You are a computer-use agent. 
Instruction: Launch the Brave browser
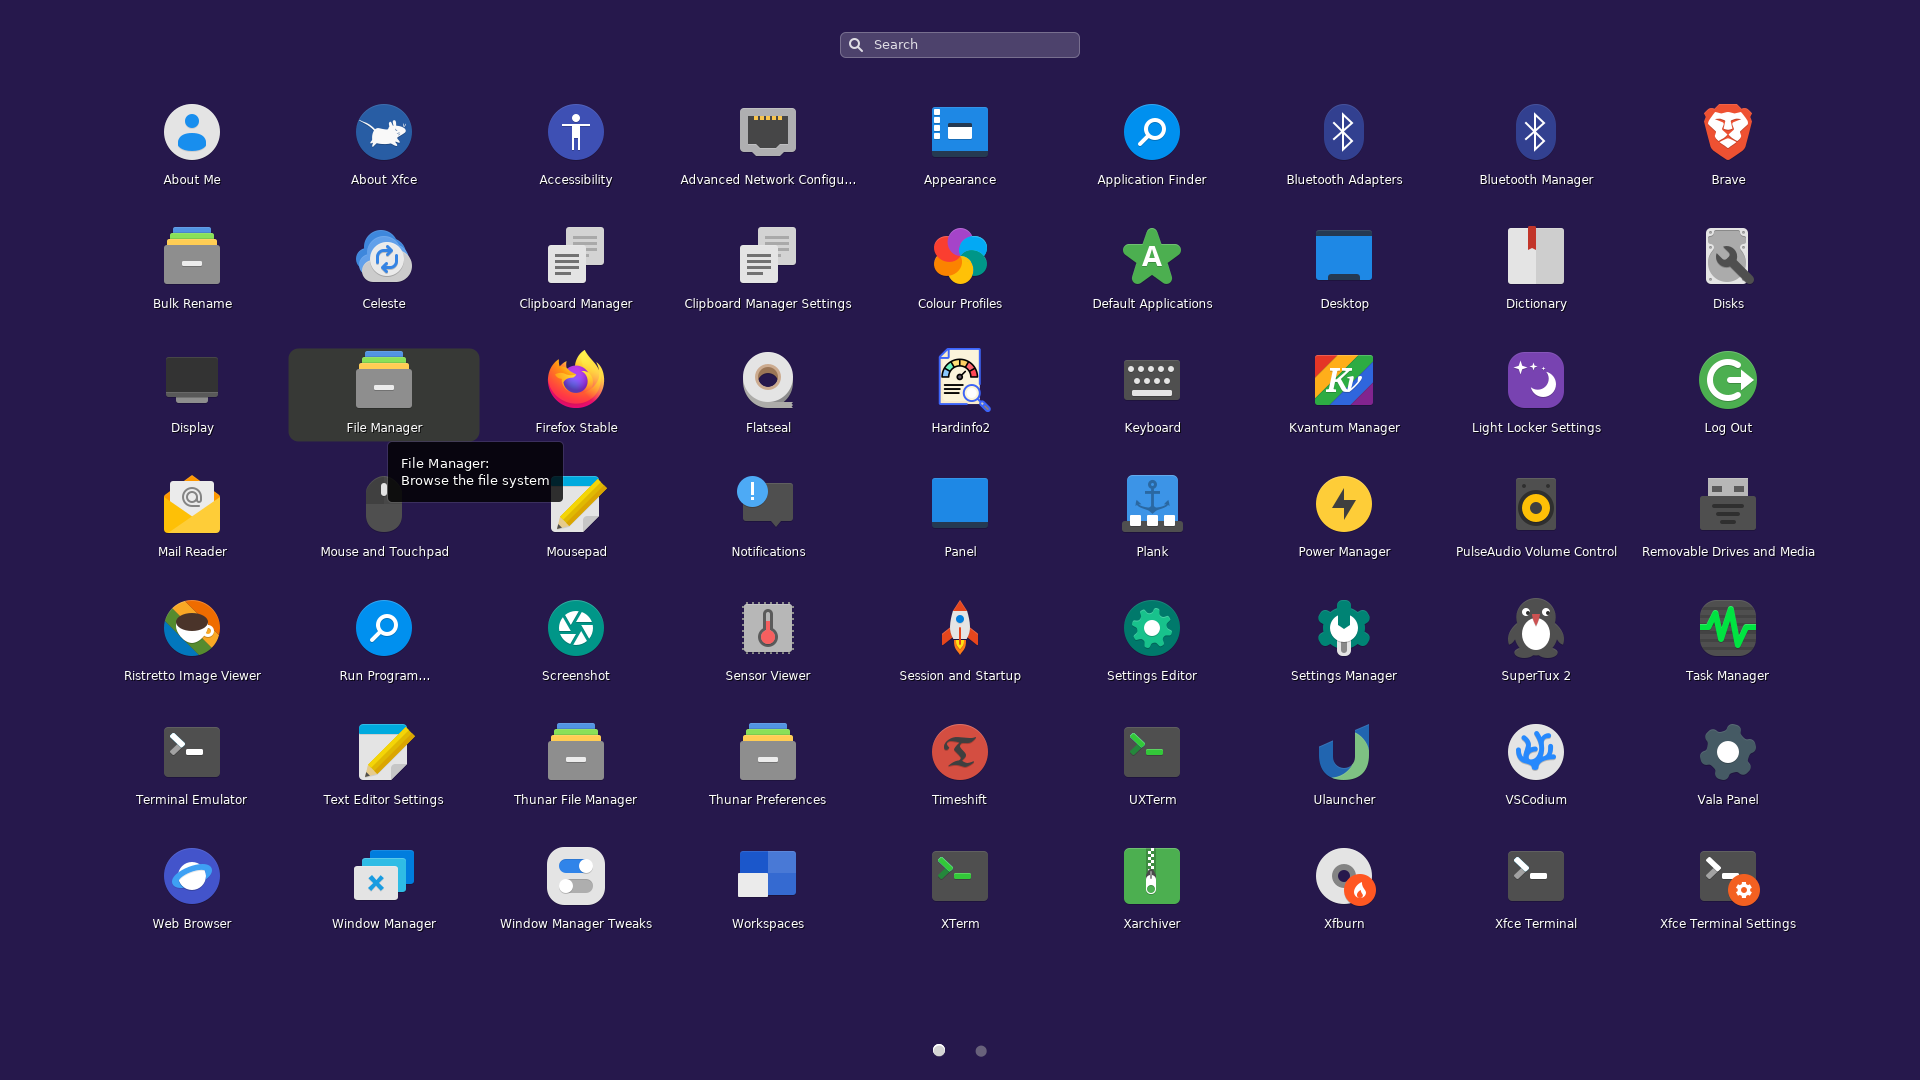[1728, 146]
